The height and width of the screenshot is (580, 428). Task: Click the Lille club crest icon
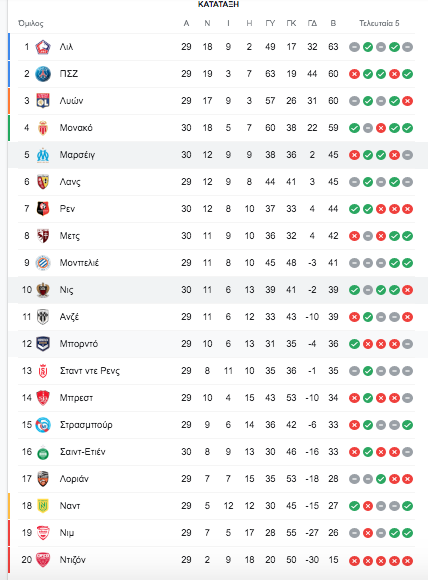tap(43, 47)
